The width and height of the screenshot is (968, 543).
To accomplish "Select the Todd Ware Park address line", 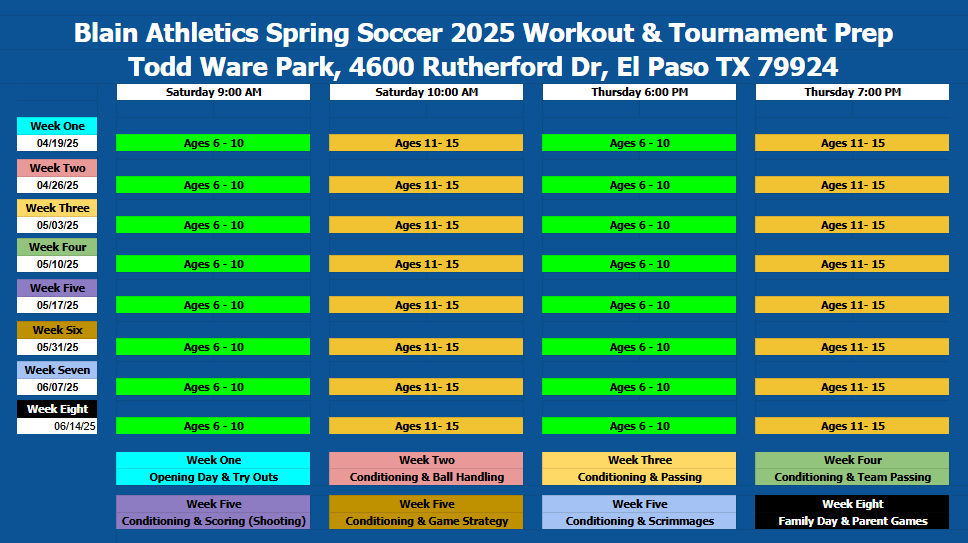I will click(483, 67).
